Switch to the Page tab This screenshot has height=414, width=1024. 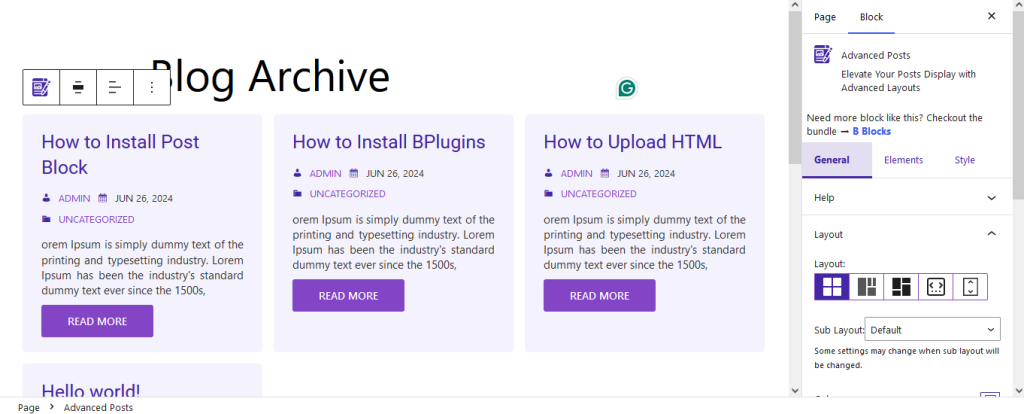(x=825, y=17)
